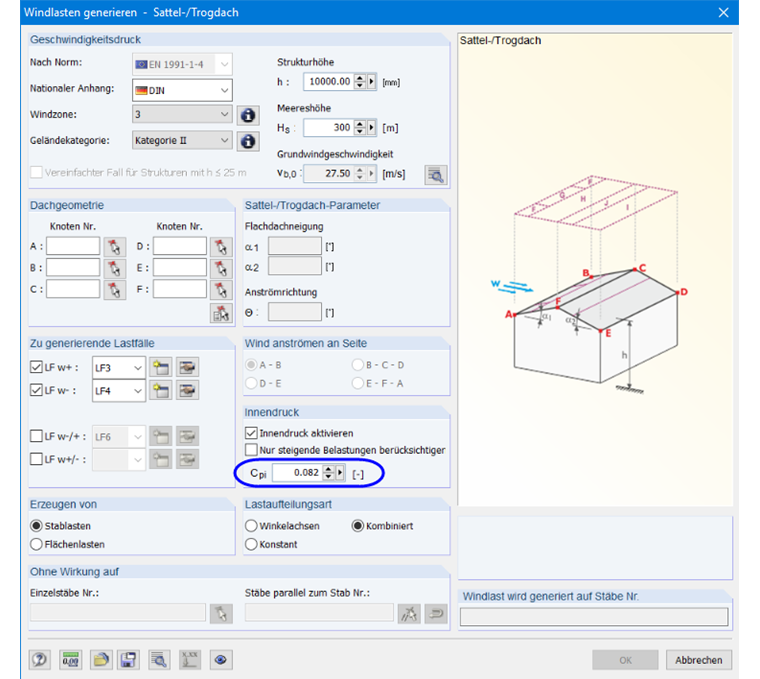Pick node C graphically

pos(114,290)
